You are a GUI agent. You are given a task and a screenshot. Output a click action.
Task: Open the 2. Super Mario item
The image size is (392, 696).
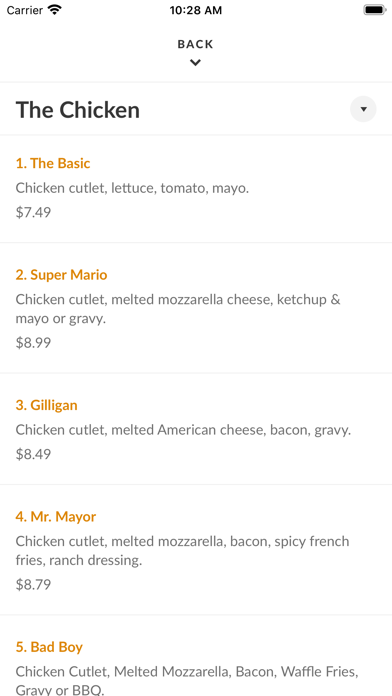[61, 275]
